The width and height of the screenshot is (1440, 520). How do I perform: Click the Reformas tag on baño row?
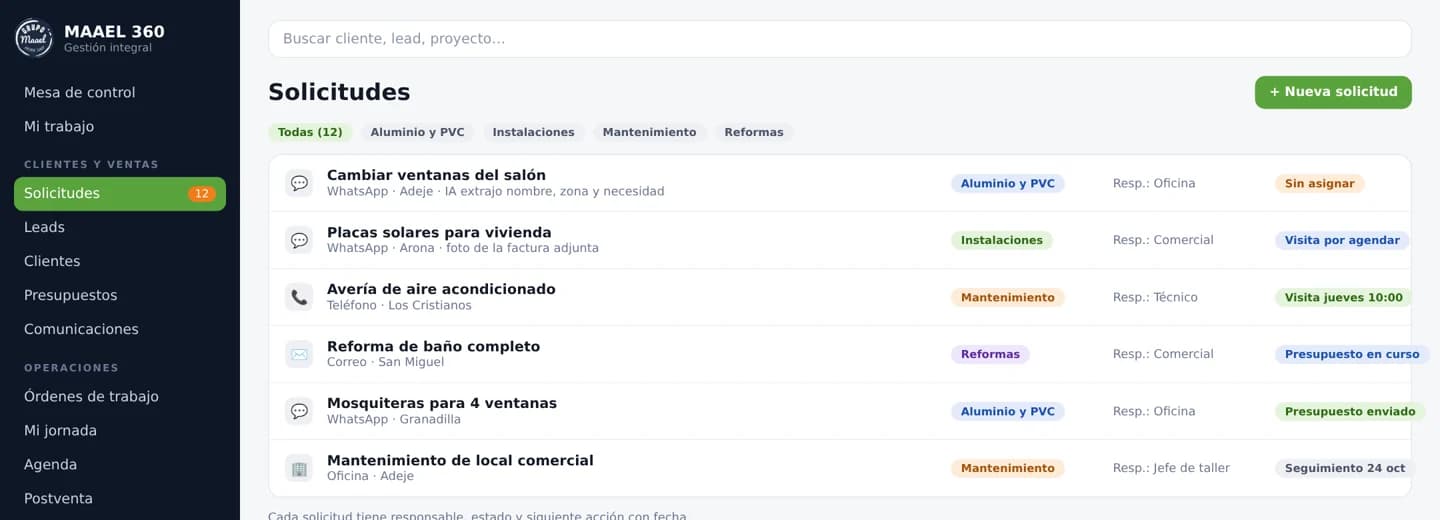point(990,355)
